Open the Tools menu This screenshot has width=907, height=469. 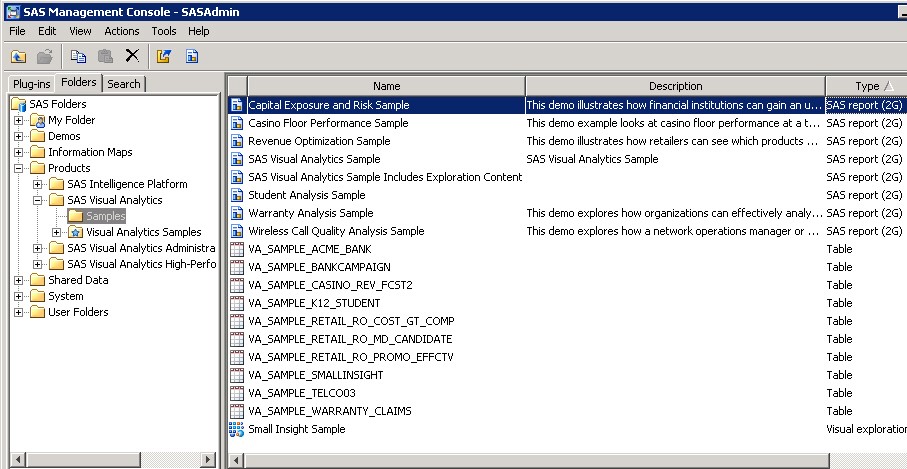click(164, 31)
